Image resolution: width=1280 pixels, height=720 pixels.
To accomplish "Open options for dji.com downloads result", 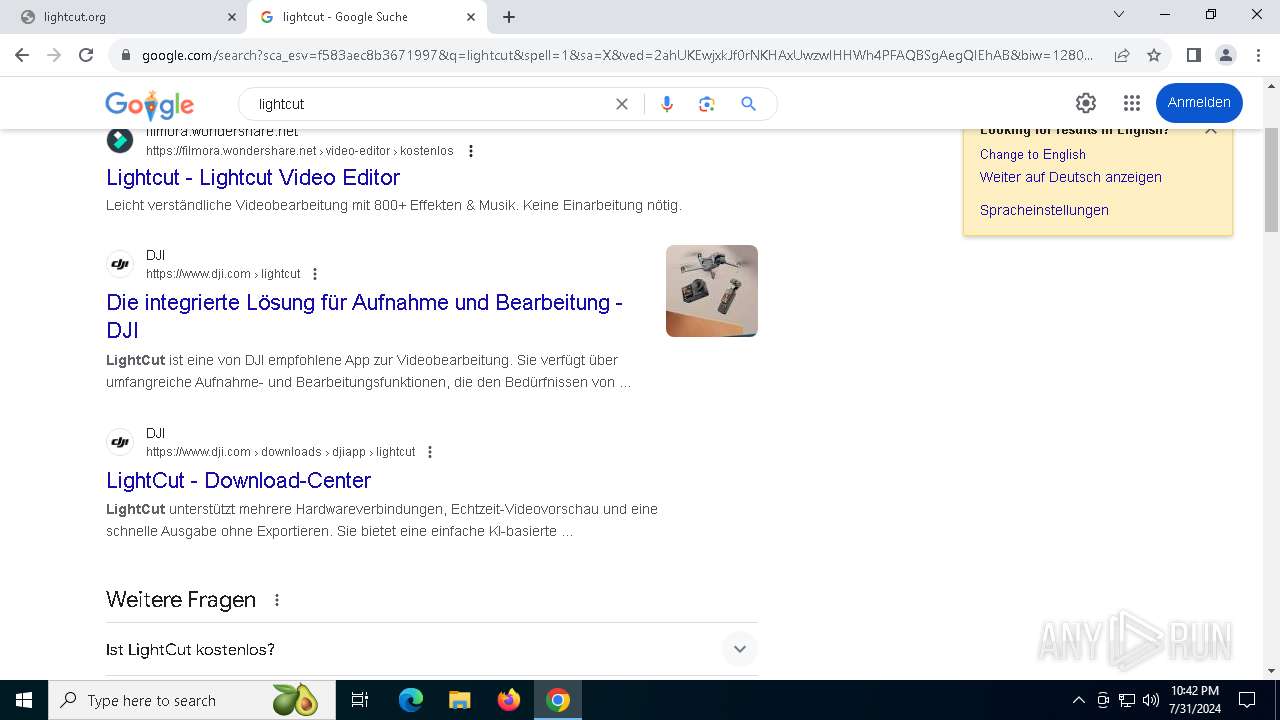I will [430, 452].
